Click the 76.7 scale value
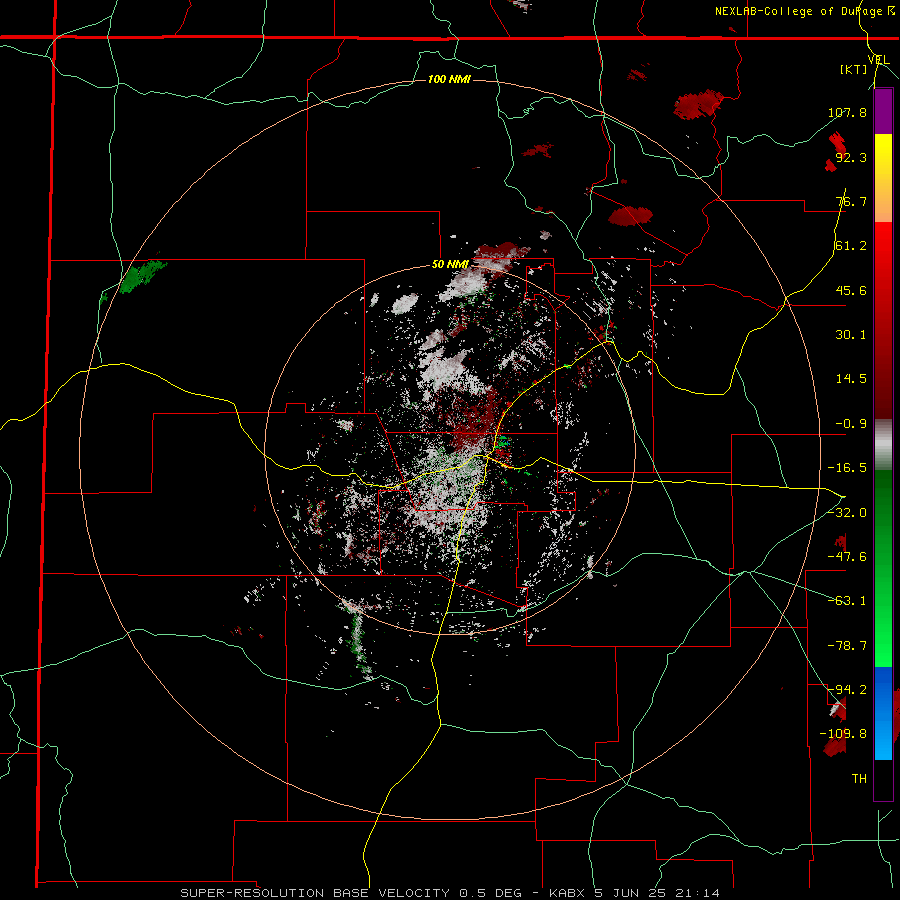This screenshot has height=900, width=900. (x=851, y=201)
